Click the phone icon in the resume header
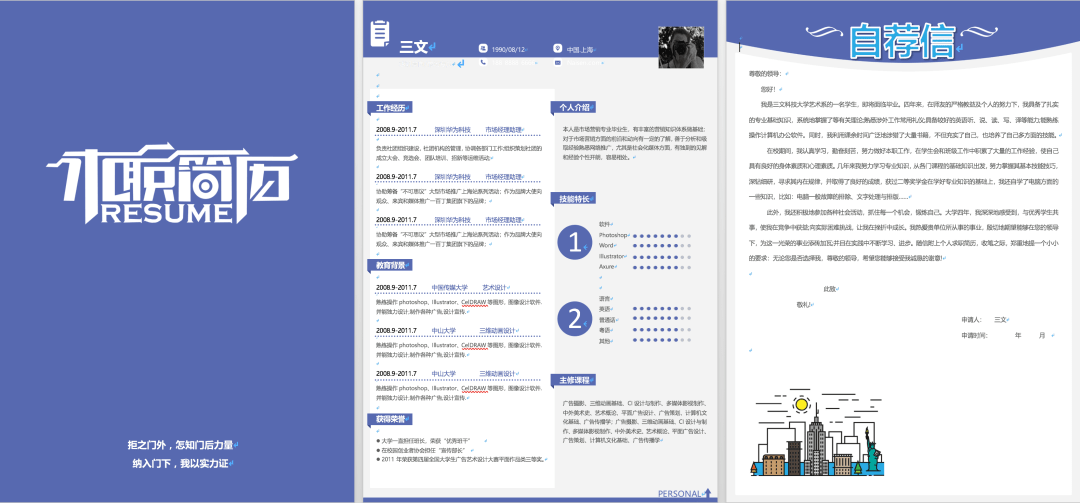The height and width of the screenshot is (503, 1080). tap(483, 62)
